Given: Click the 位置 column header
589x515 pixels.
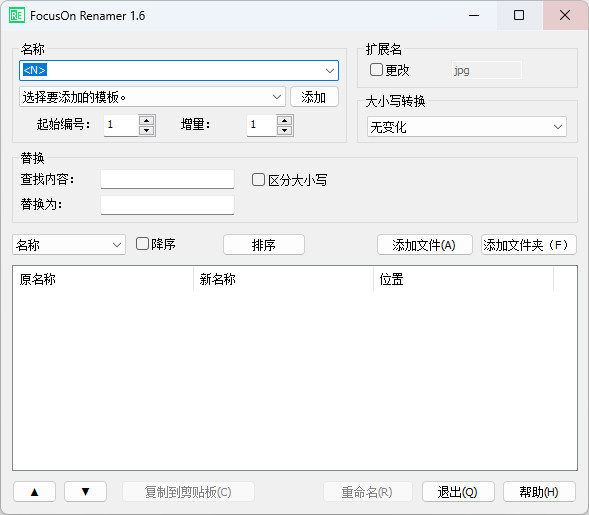Looking at the screenshot, I should 464,279.
